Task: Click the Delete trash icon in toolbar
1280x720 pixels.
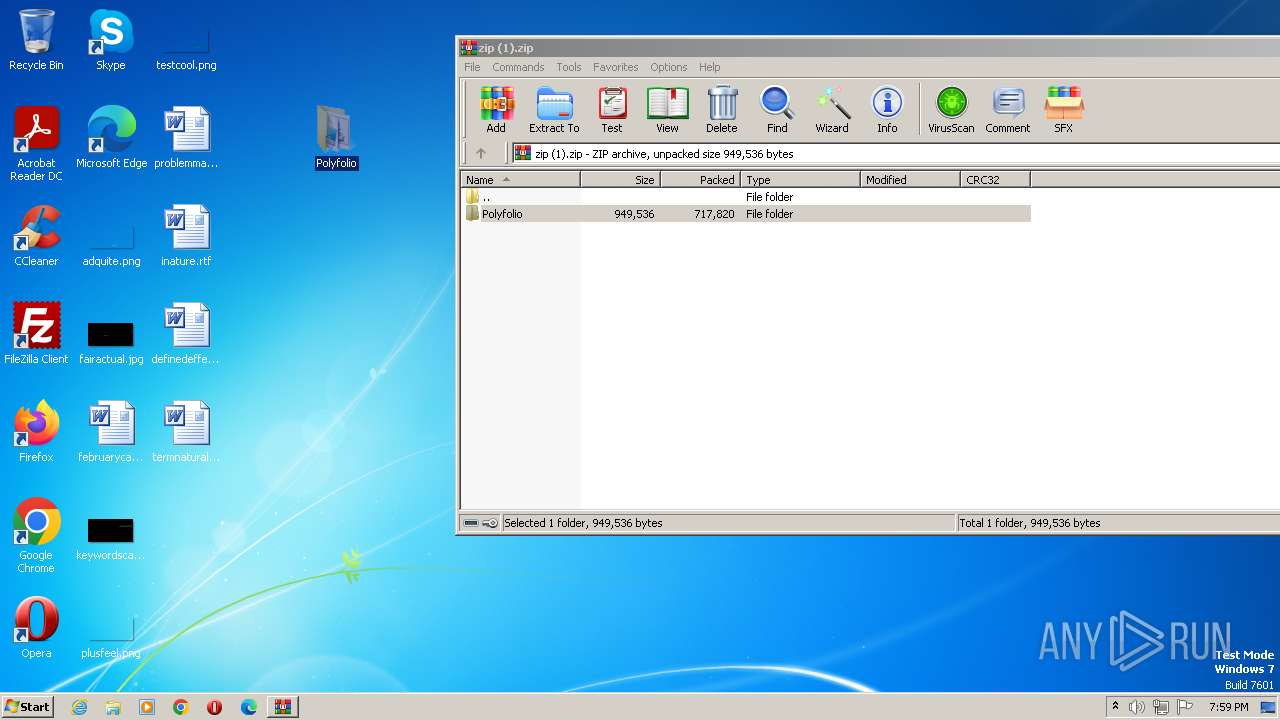Action: click(x=722, y=109)
